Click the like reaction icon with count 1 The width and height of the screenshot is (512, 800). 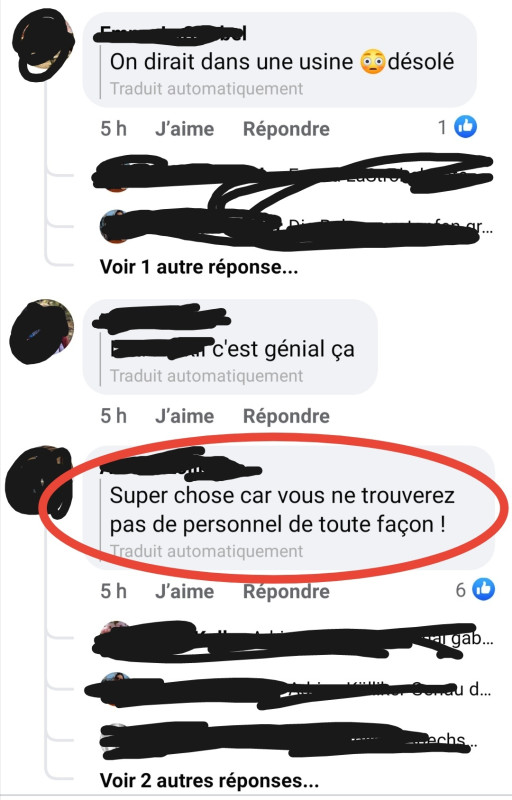tap(465, 127)
